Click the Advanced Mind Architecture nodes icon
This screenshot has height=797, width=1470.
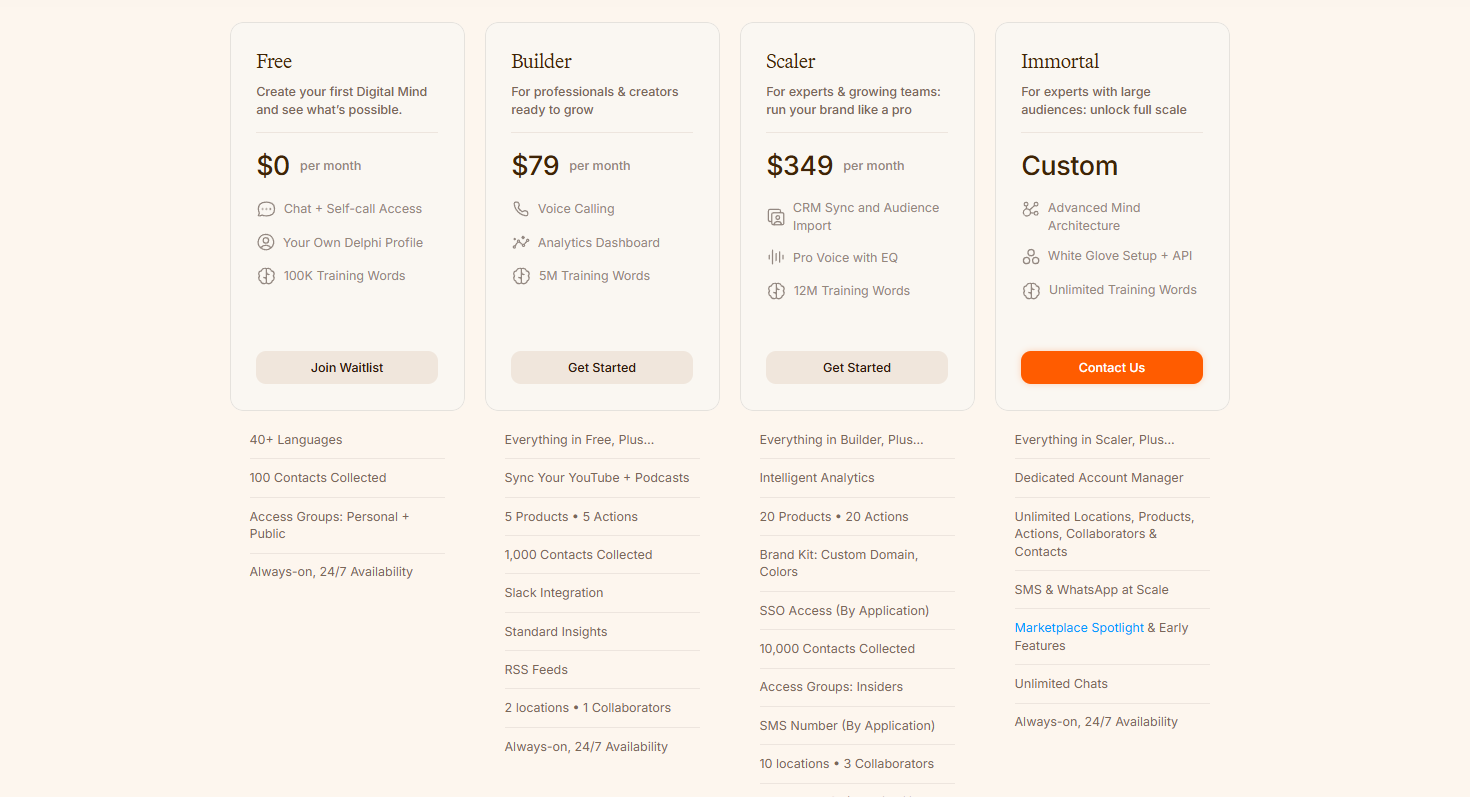(x=1031, y=209)
